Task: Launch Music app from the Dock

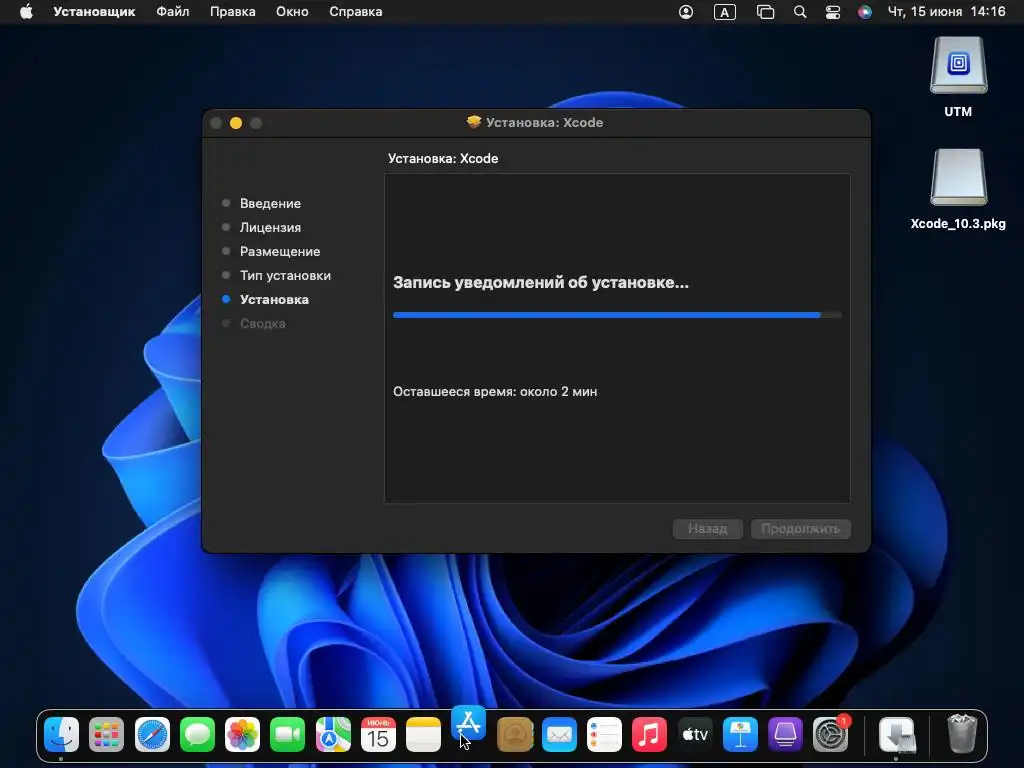Action: point(649,735)
